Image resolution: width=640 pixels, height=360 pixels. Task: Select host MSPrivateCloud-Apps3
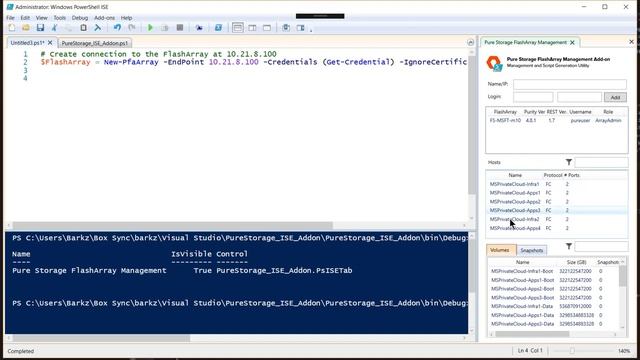(557, 210)
